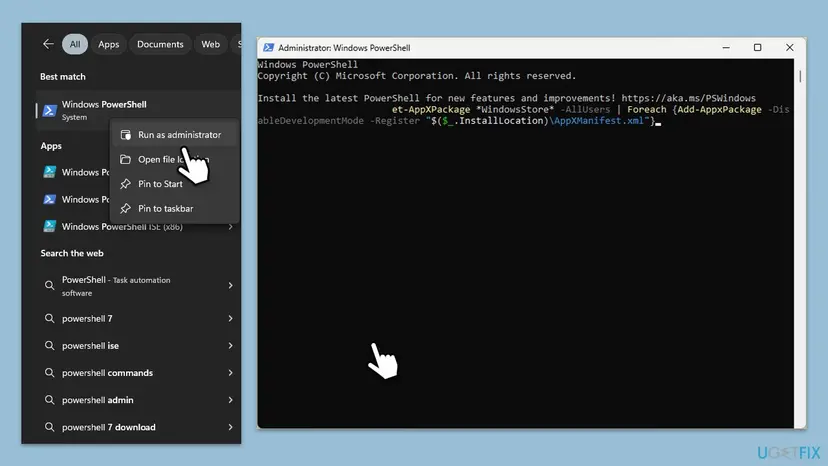Switch to the Documents filter tab

pyautogui.click(x=160, y=44)
